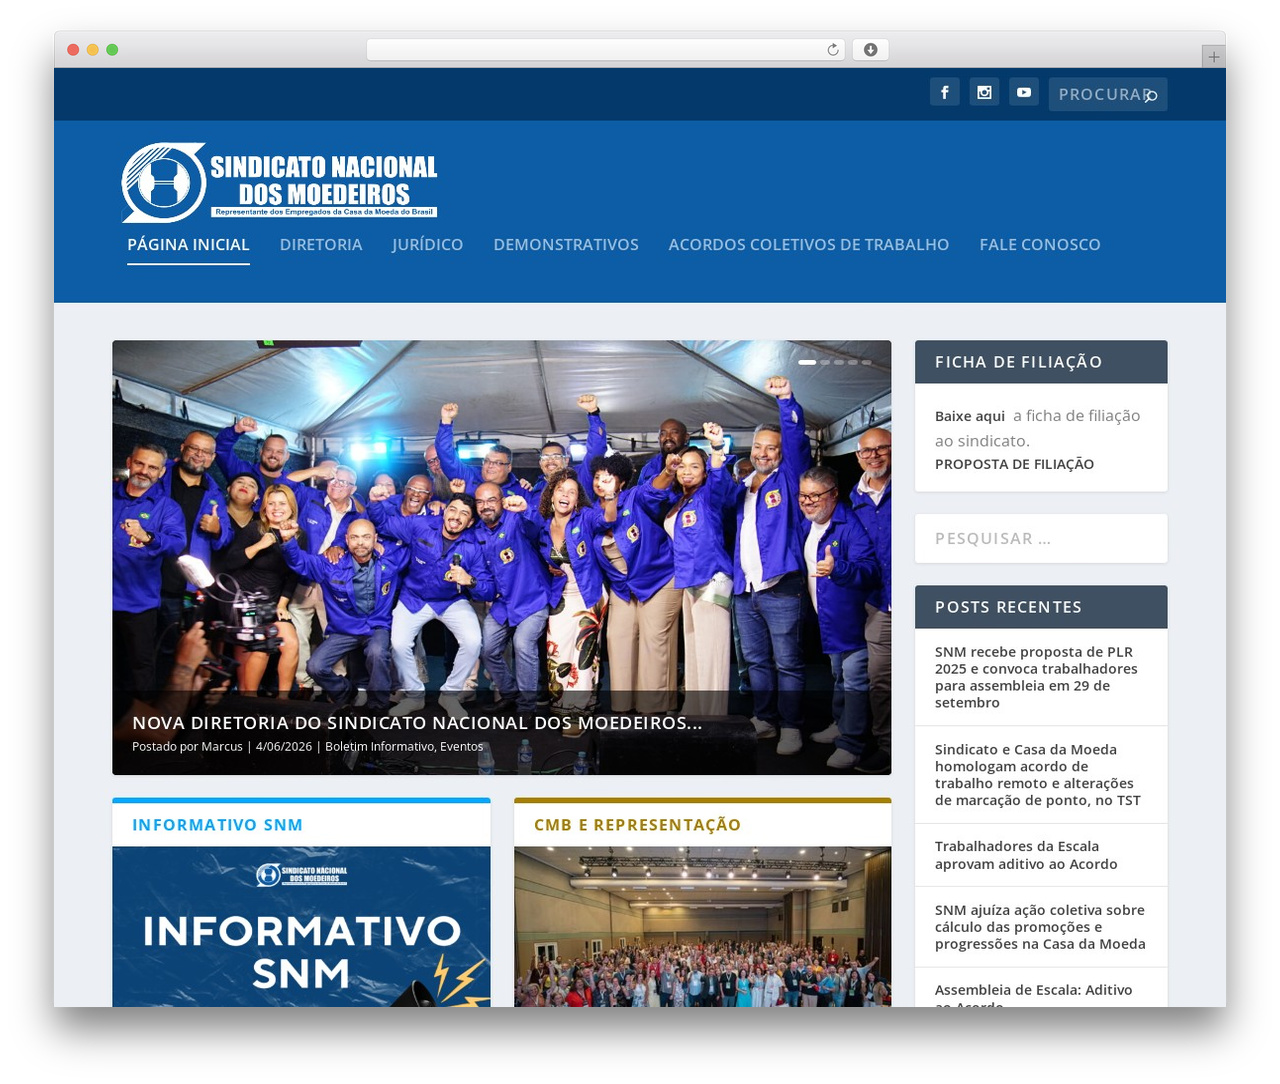Select Demonstrativos in the navigation
1280x1084 pixels.
tap(566, 244)
